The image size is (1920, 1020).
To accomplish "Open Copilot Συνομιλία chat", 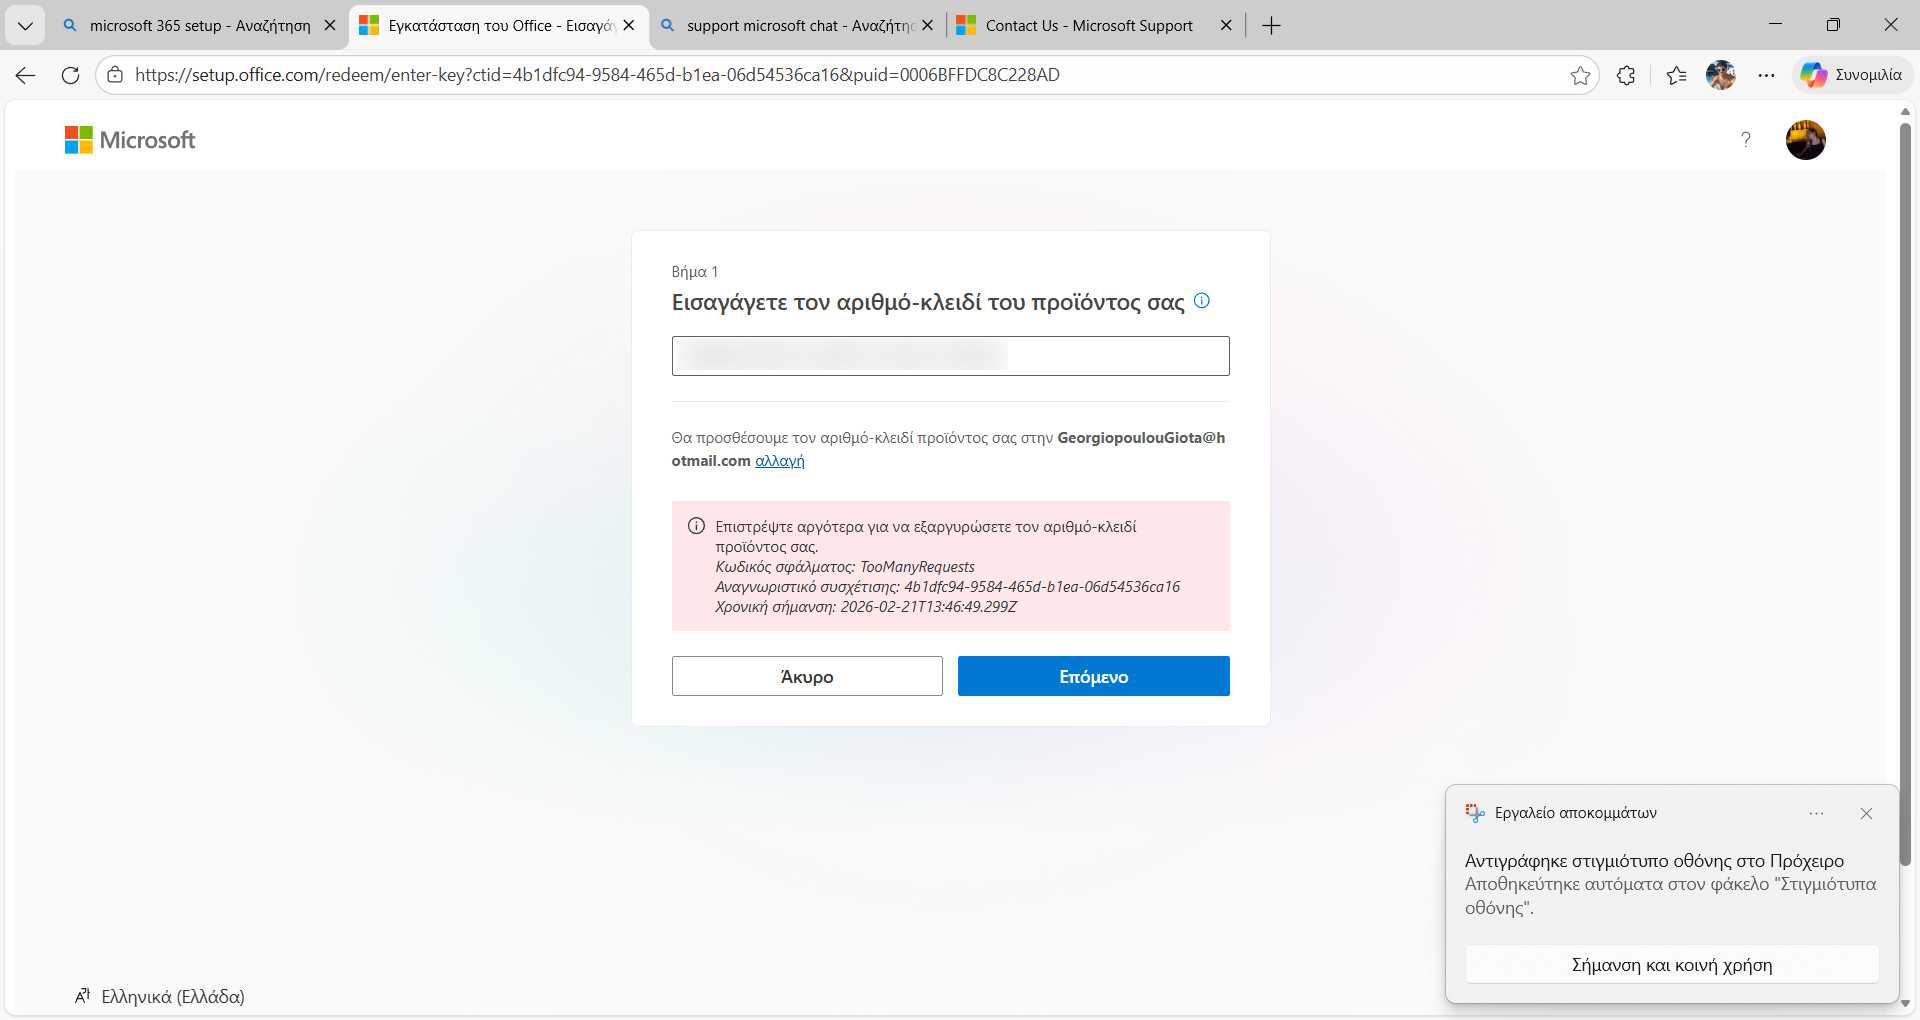I will pos(1852,75).
